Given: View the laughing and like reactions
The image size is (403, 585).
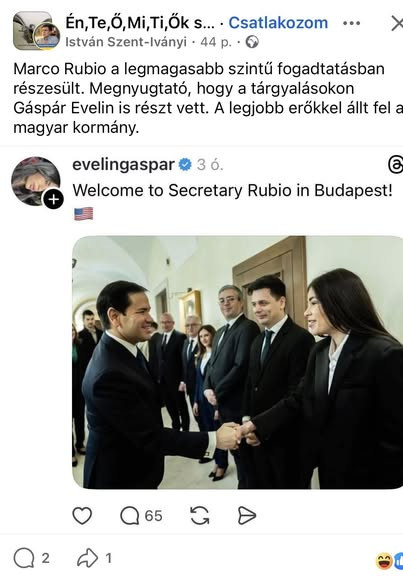Looking at the screenshot, I should (x=389, y=561).
